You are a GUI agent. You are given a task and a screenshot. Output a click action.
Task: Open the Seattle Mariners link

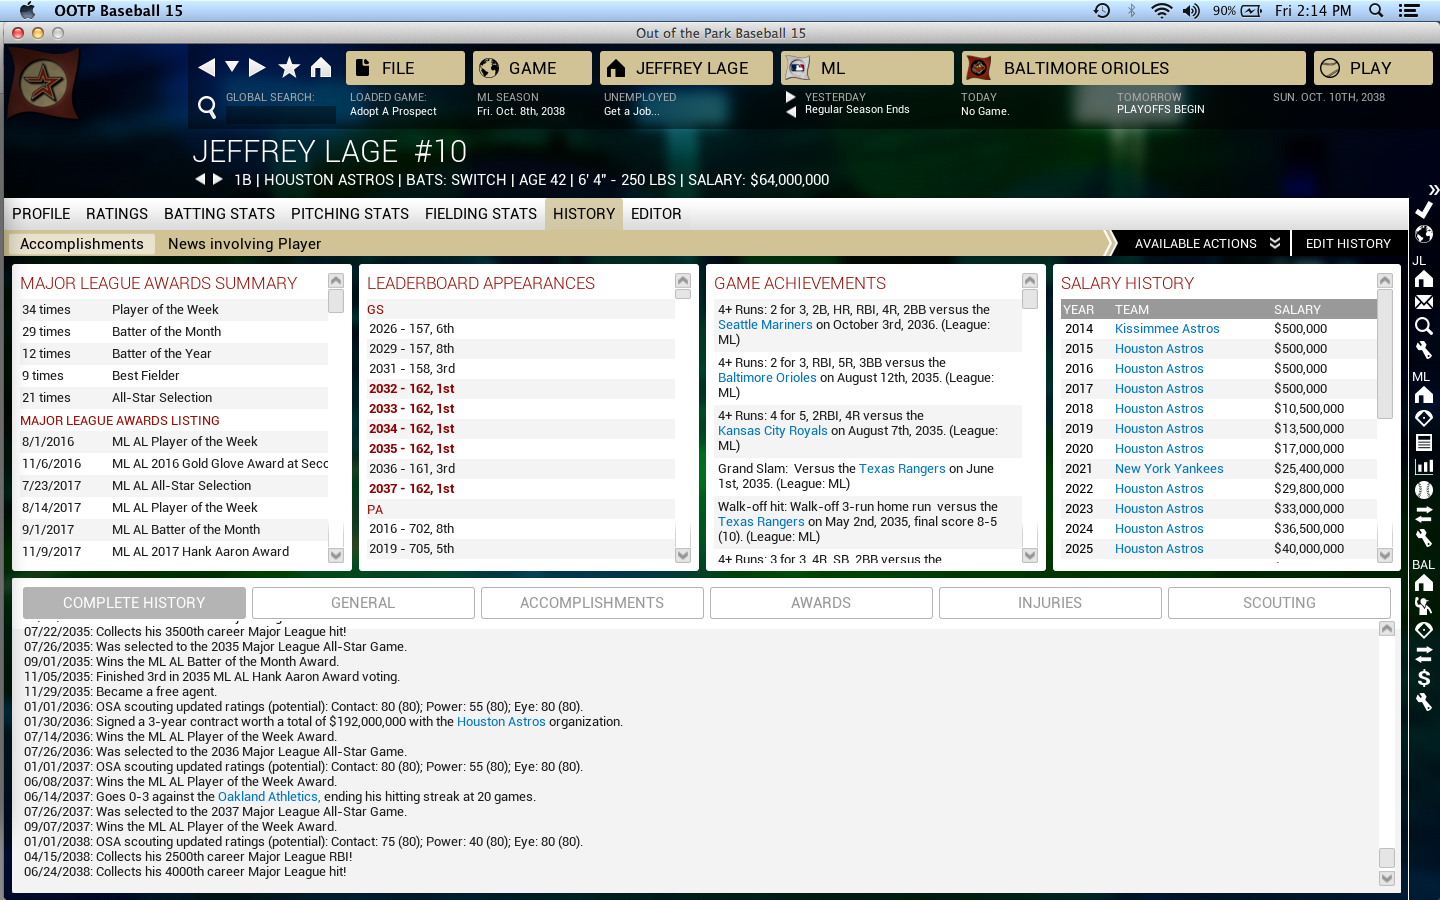[x=765, y=325]
